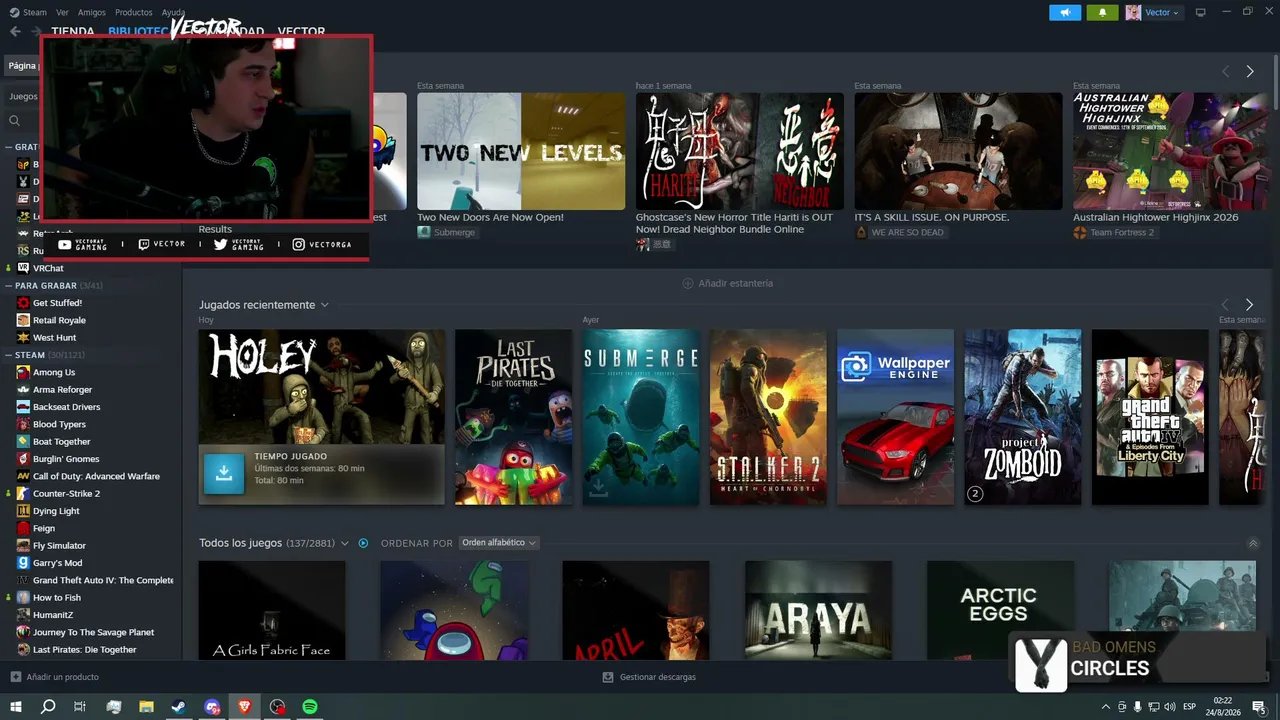Viewport: 1280px width, 720px height.
Task: Collapse the PARA GRABAR collection
Action: pyautogui.click(x=8, y=286)
